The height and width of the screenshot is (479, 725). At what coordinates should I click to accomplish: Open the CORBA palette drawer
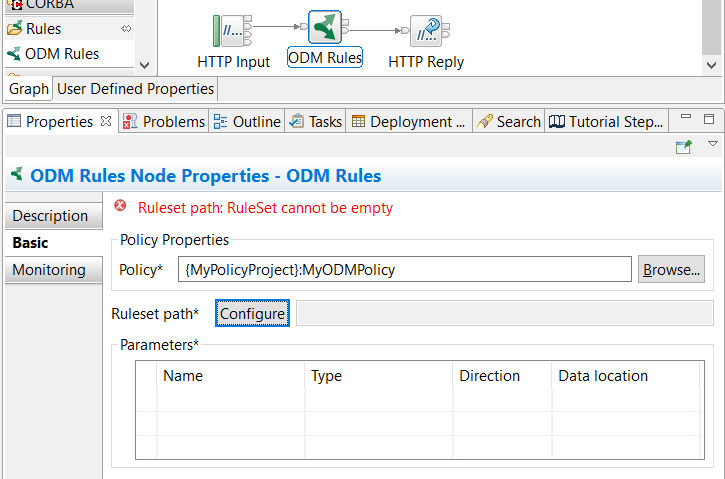click(69, 6)
